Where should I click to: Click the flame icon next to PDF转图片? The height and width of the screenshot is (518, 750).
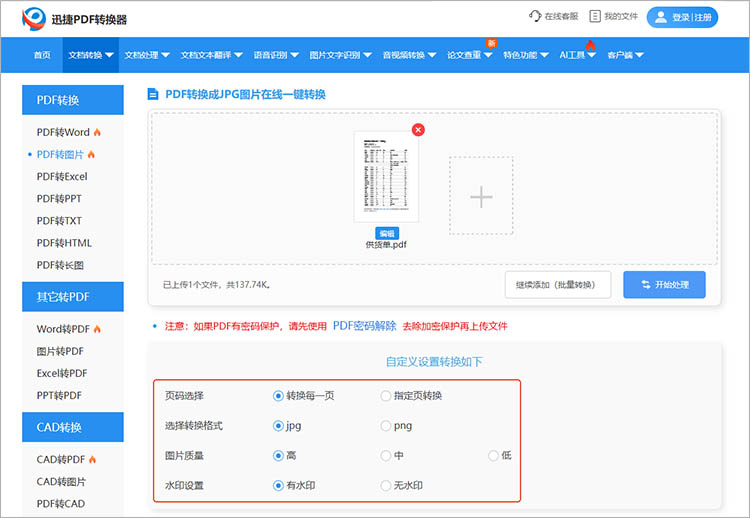91,154
